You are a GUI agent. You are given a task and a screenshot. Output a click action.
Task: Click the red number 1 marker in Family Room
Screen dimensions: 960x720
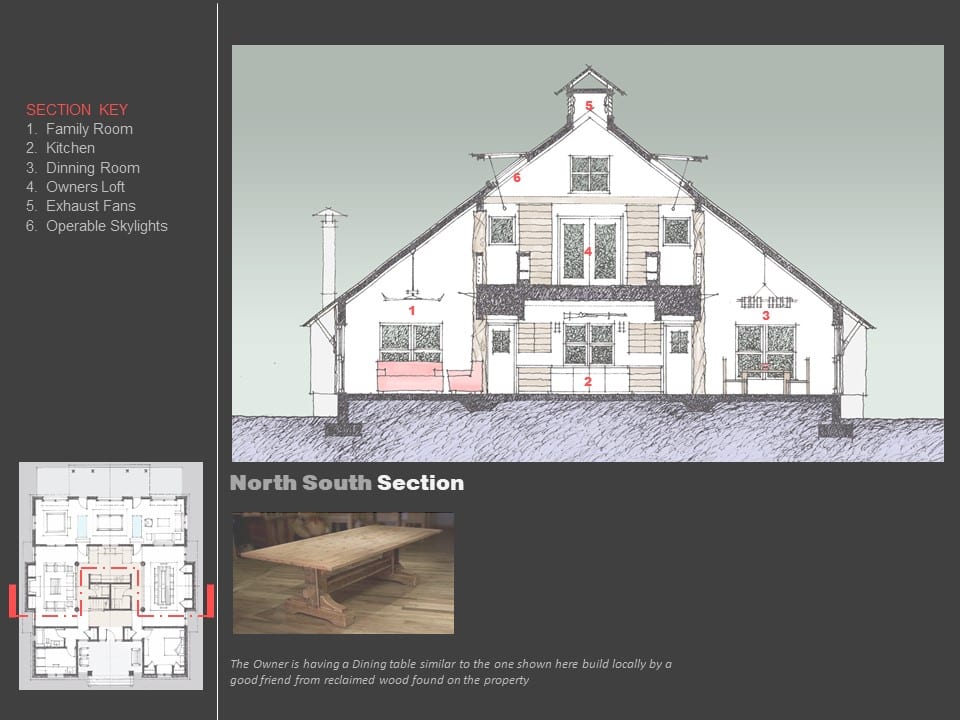(x=412, y=310)
